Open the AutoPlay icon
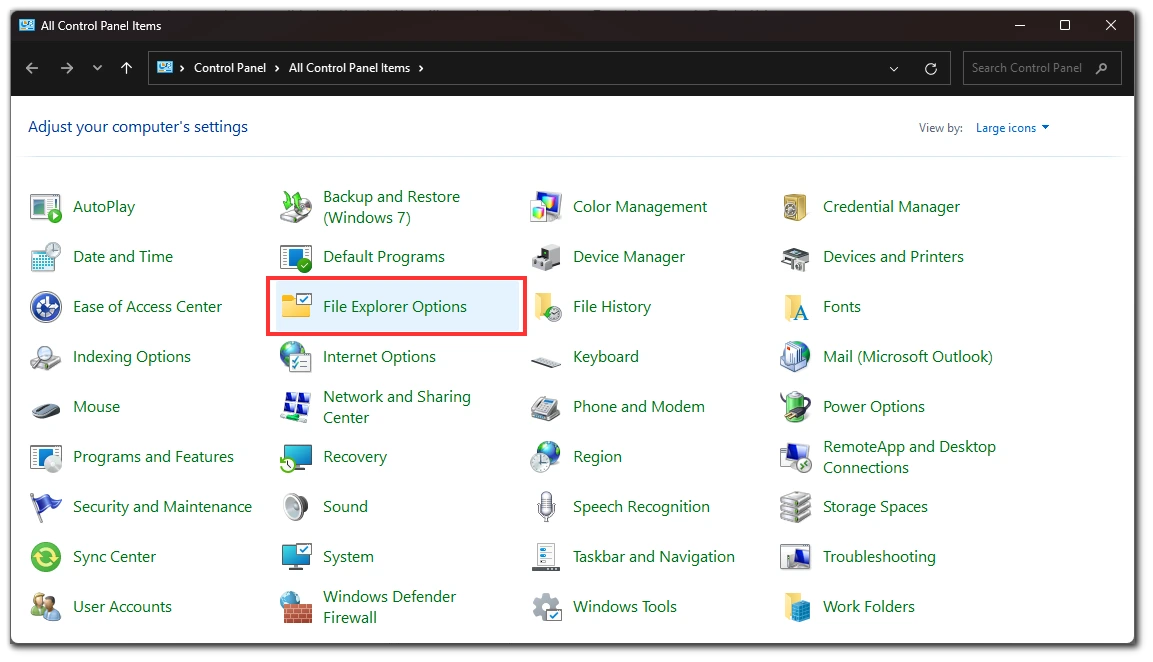Screen dimensions: 1153x662 pos(46,207)
